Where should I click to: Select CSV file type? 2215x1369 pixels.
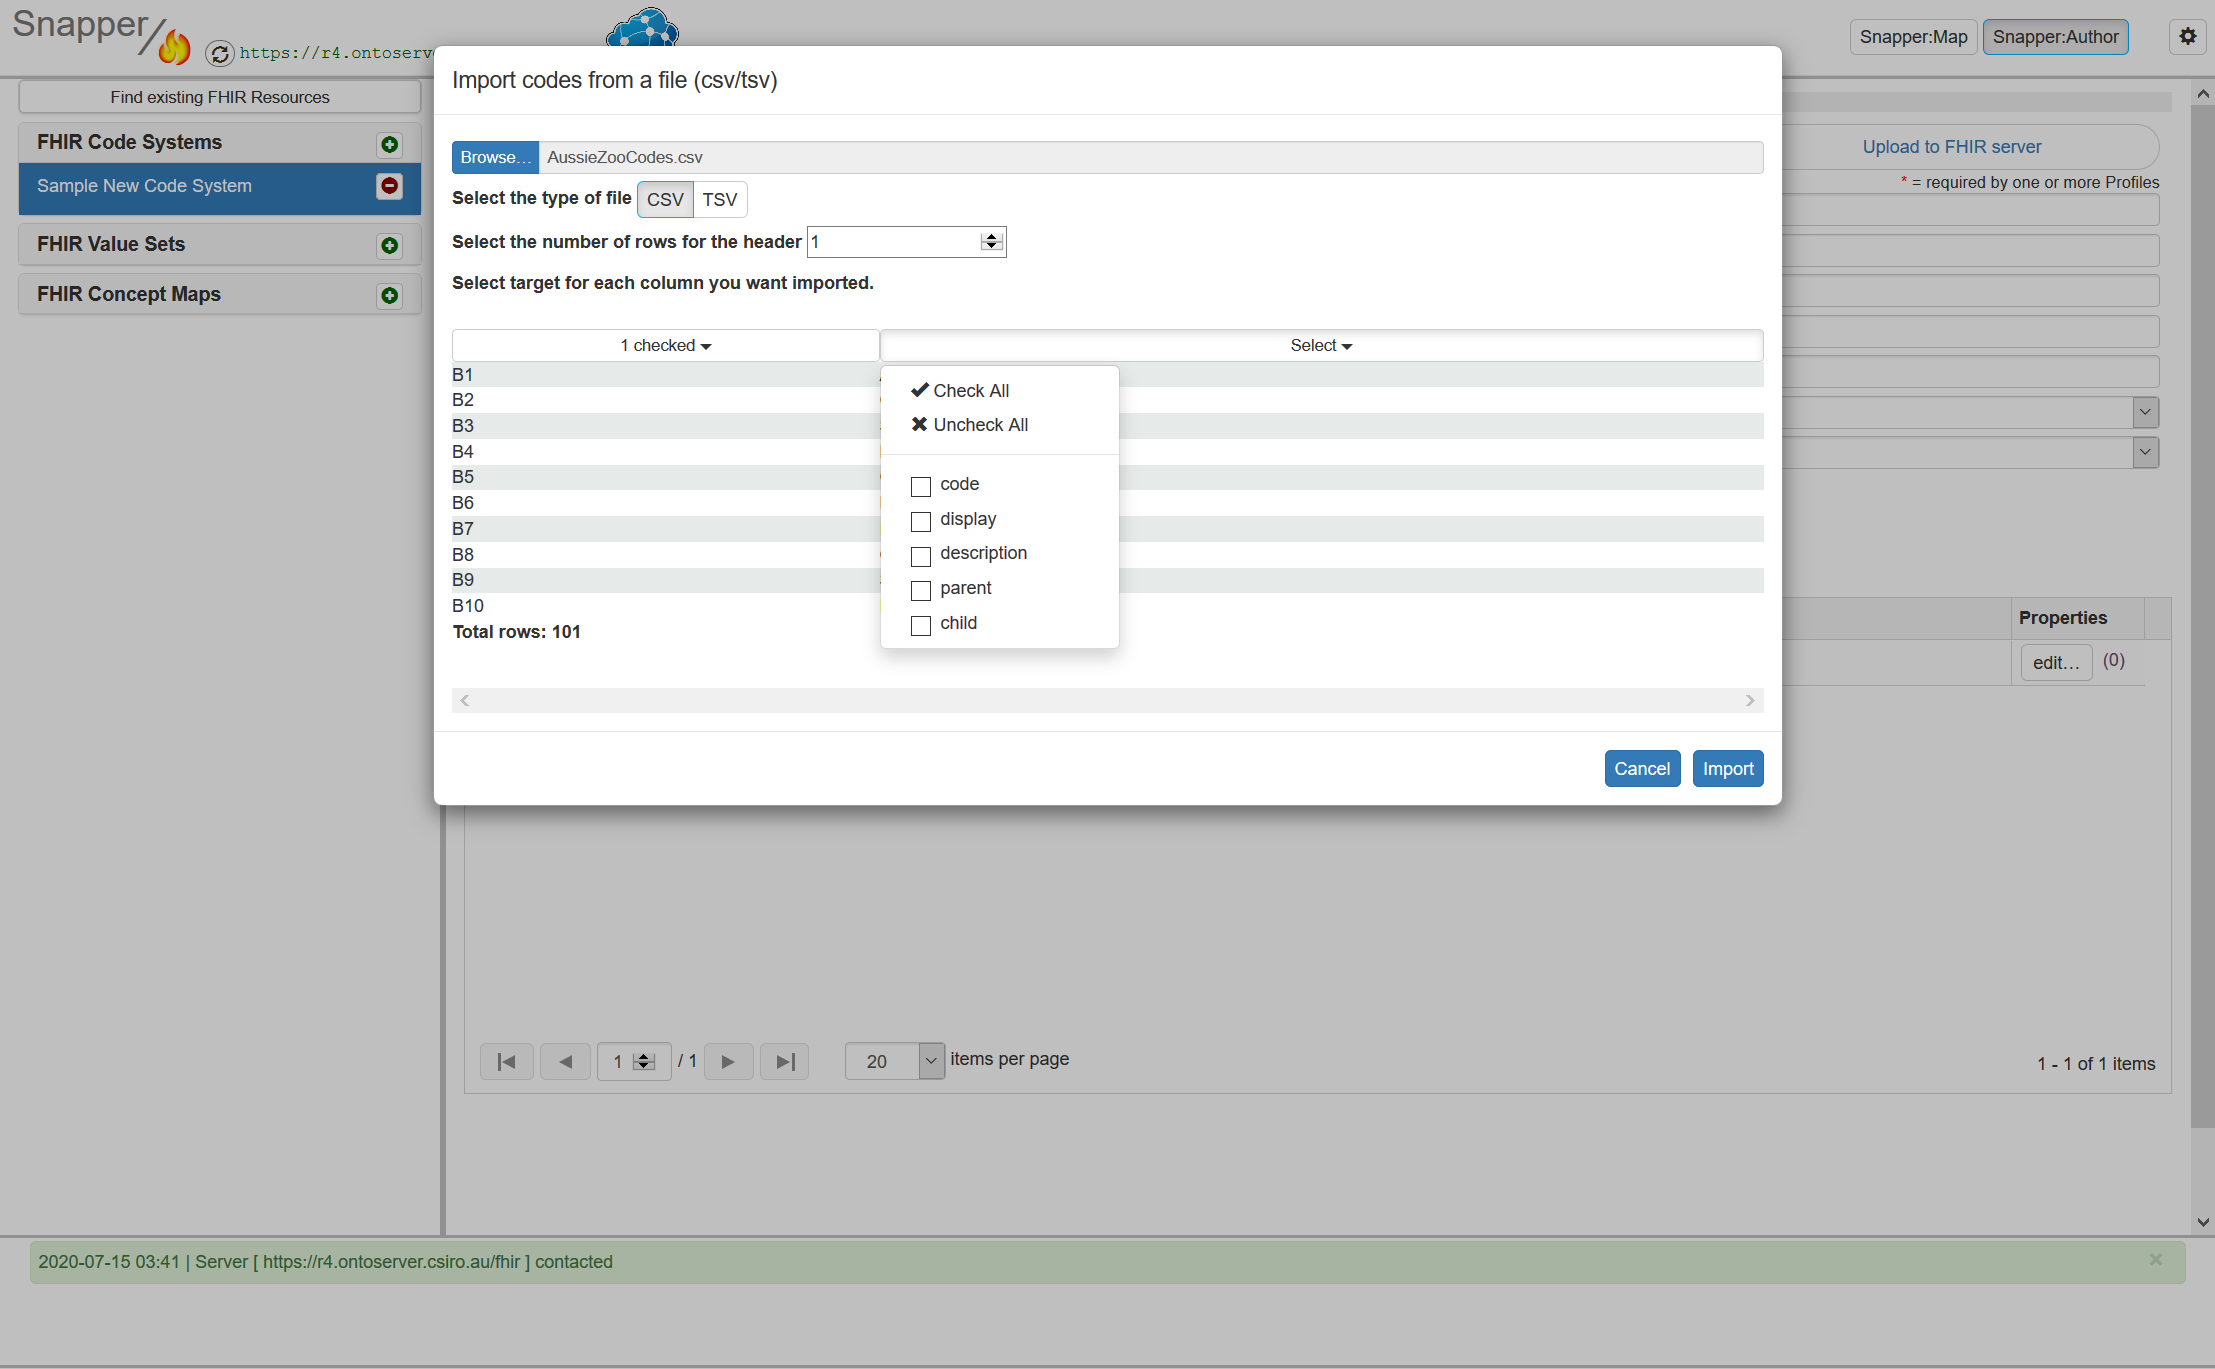point(665,199)
